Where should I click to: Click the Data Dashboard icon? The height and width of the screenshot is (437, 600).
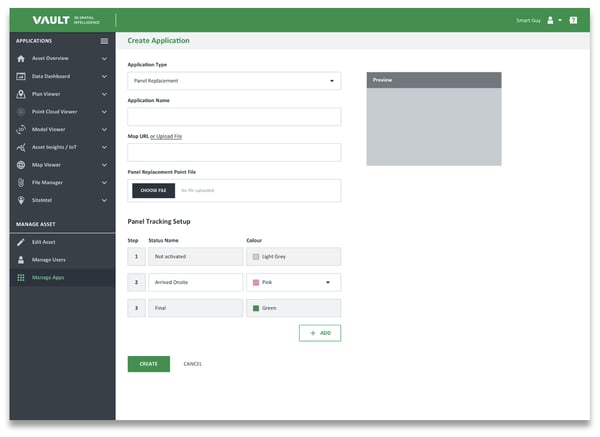[21, 76]
